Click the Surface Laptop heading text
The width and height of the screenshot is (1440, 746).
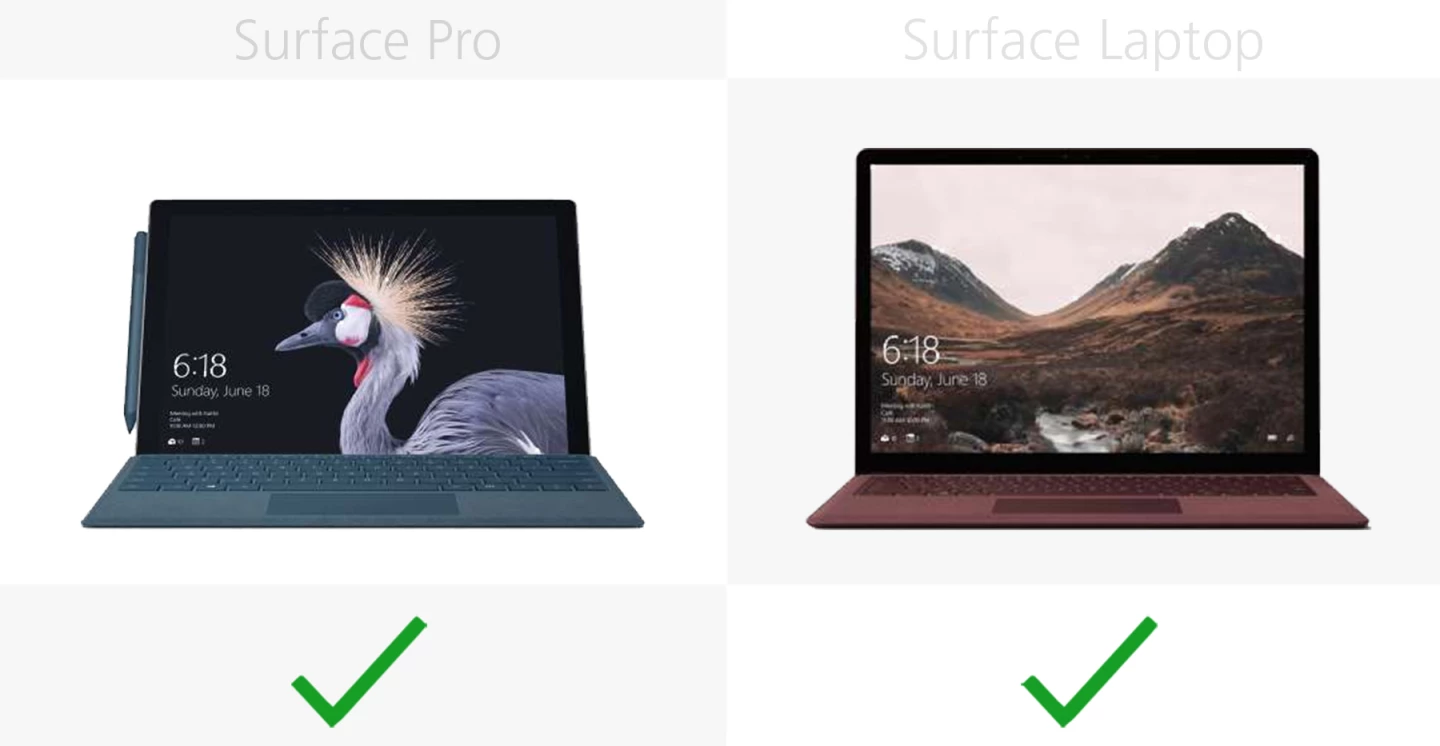tap(1082, 41)
